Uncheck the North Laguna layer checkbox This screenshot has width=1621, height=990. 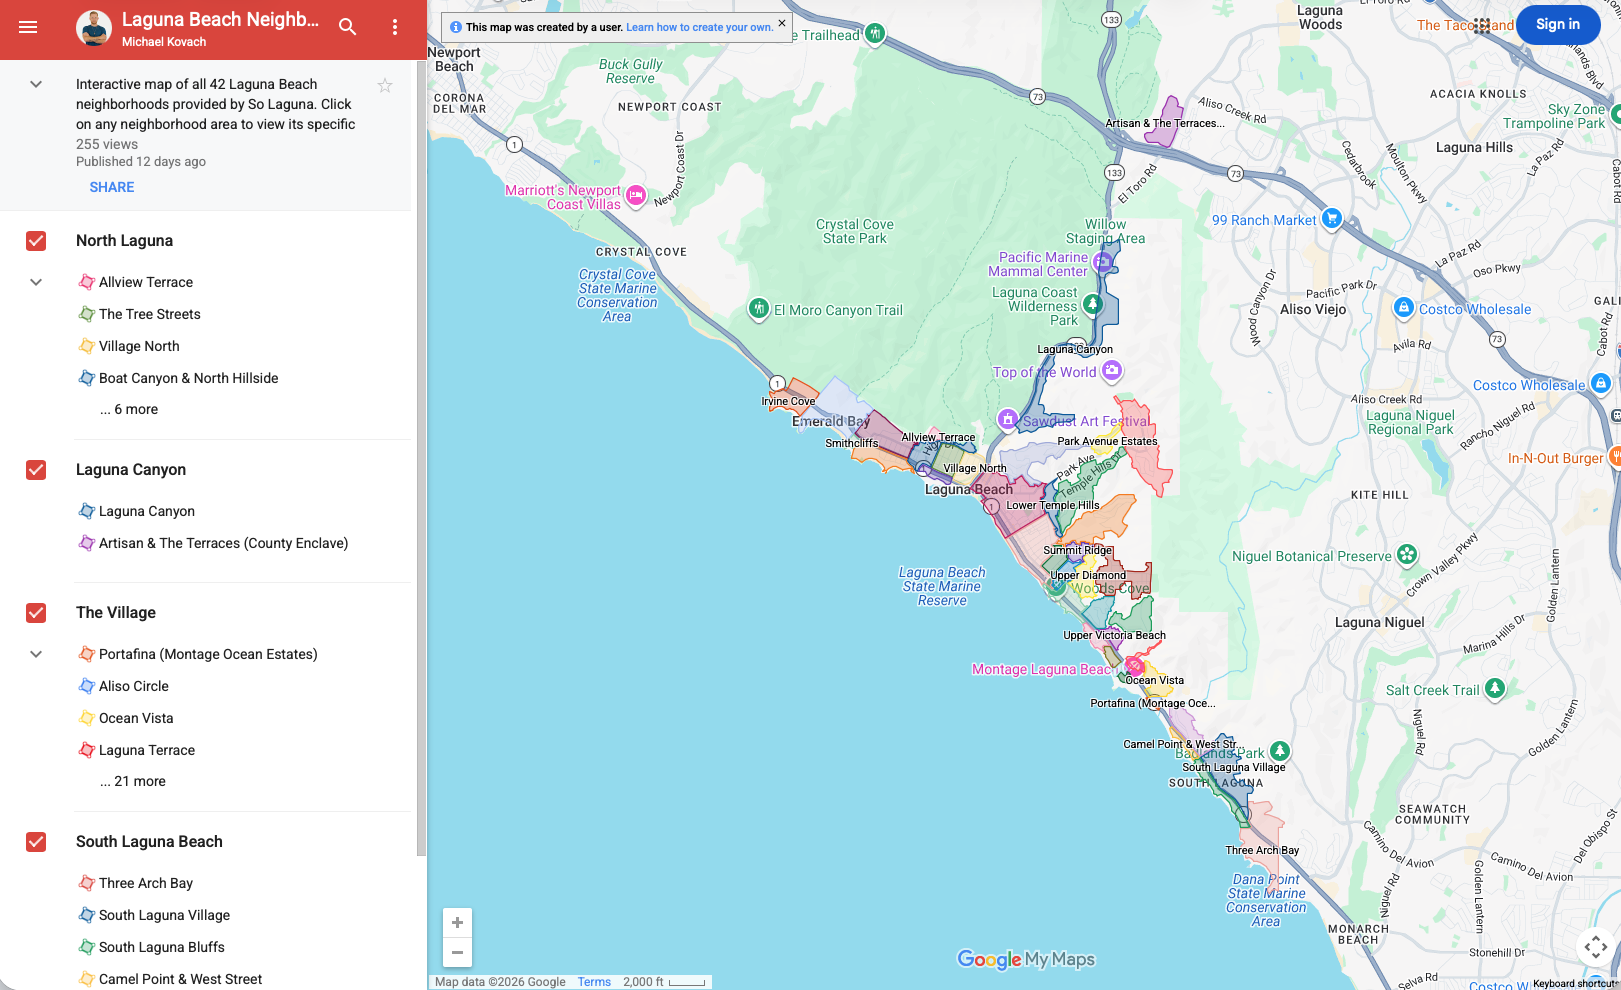36,241
